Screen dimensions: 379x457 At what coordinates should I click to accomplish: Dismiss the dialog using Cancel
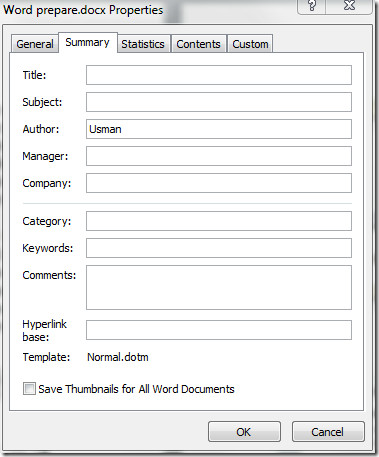328,432
